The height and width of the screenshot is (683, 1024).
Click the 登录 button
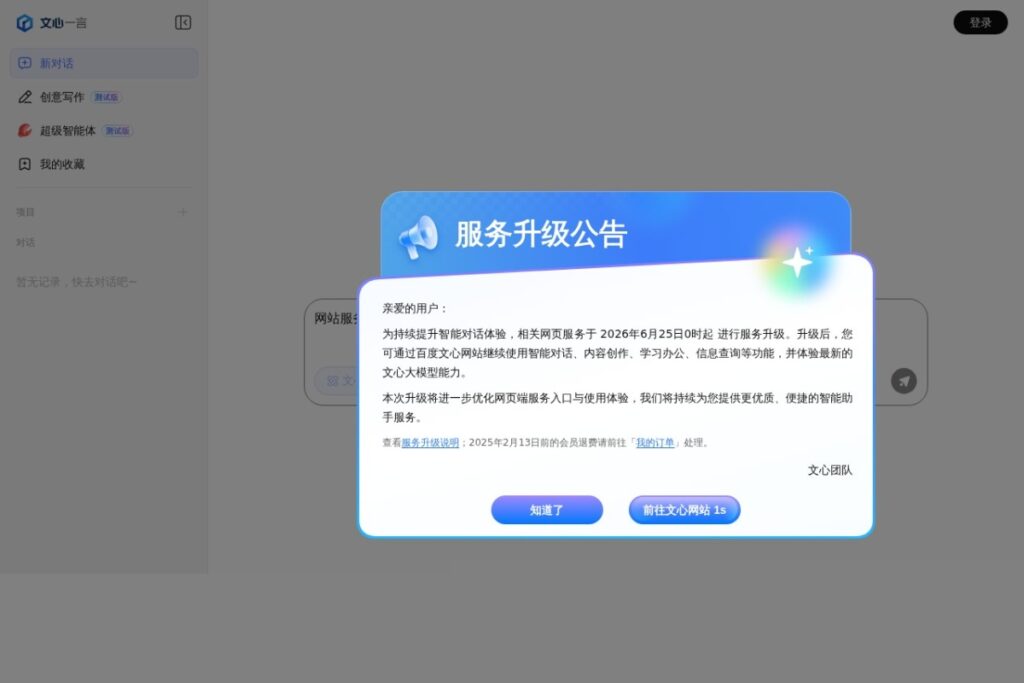[980, 23]
